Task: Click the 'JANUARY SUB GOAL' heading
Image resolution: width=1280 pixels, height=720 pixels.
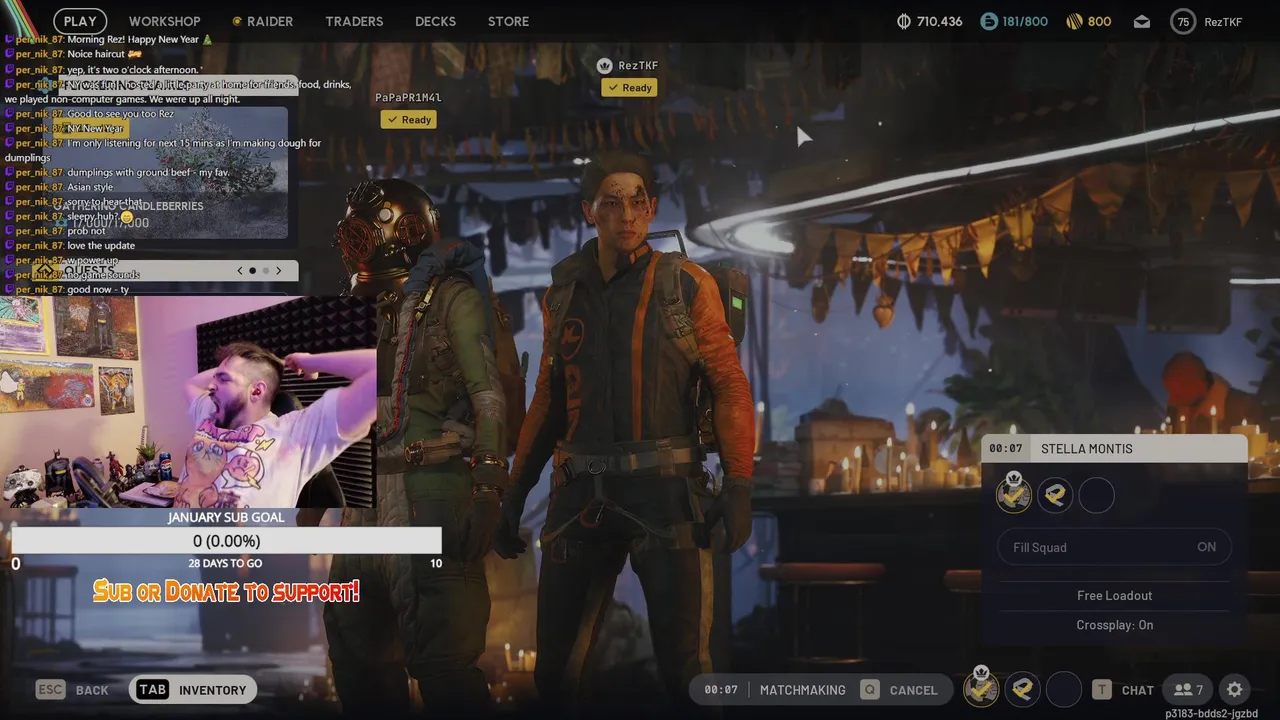Action: click(x=226, y=517)
